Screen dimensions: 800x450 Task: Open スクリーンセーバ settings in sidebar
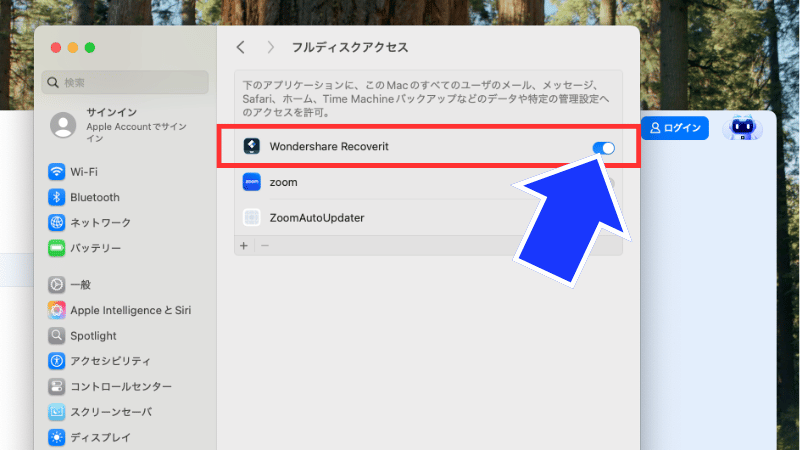click(x=111, y=412)
